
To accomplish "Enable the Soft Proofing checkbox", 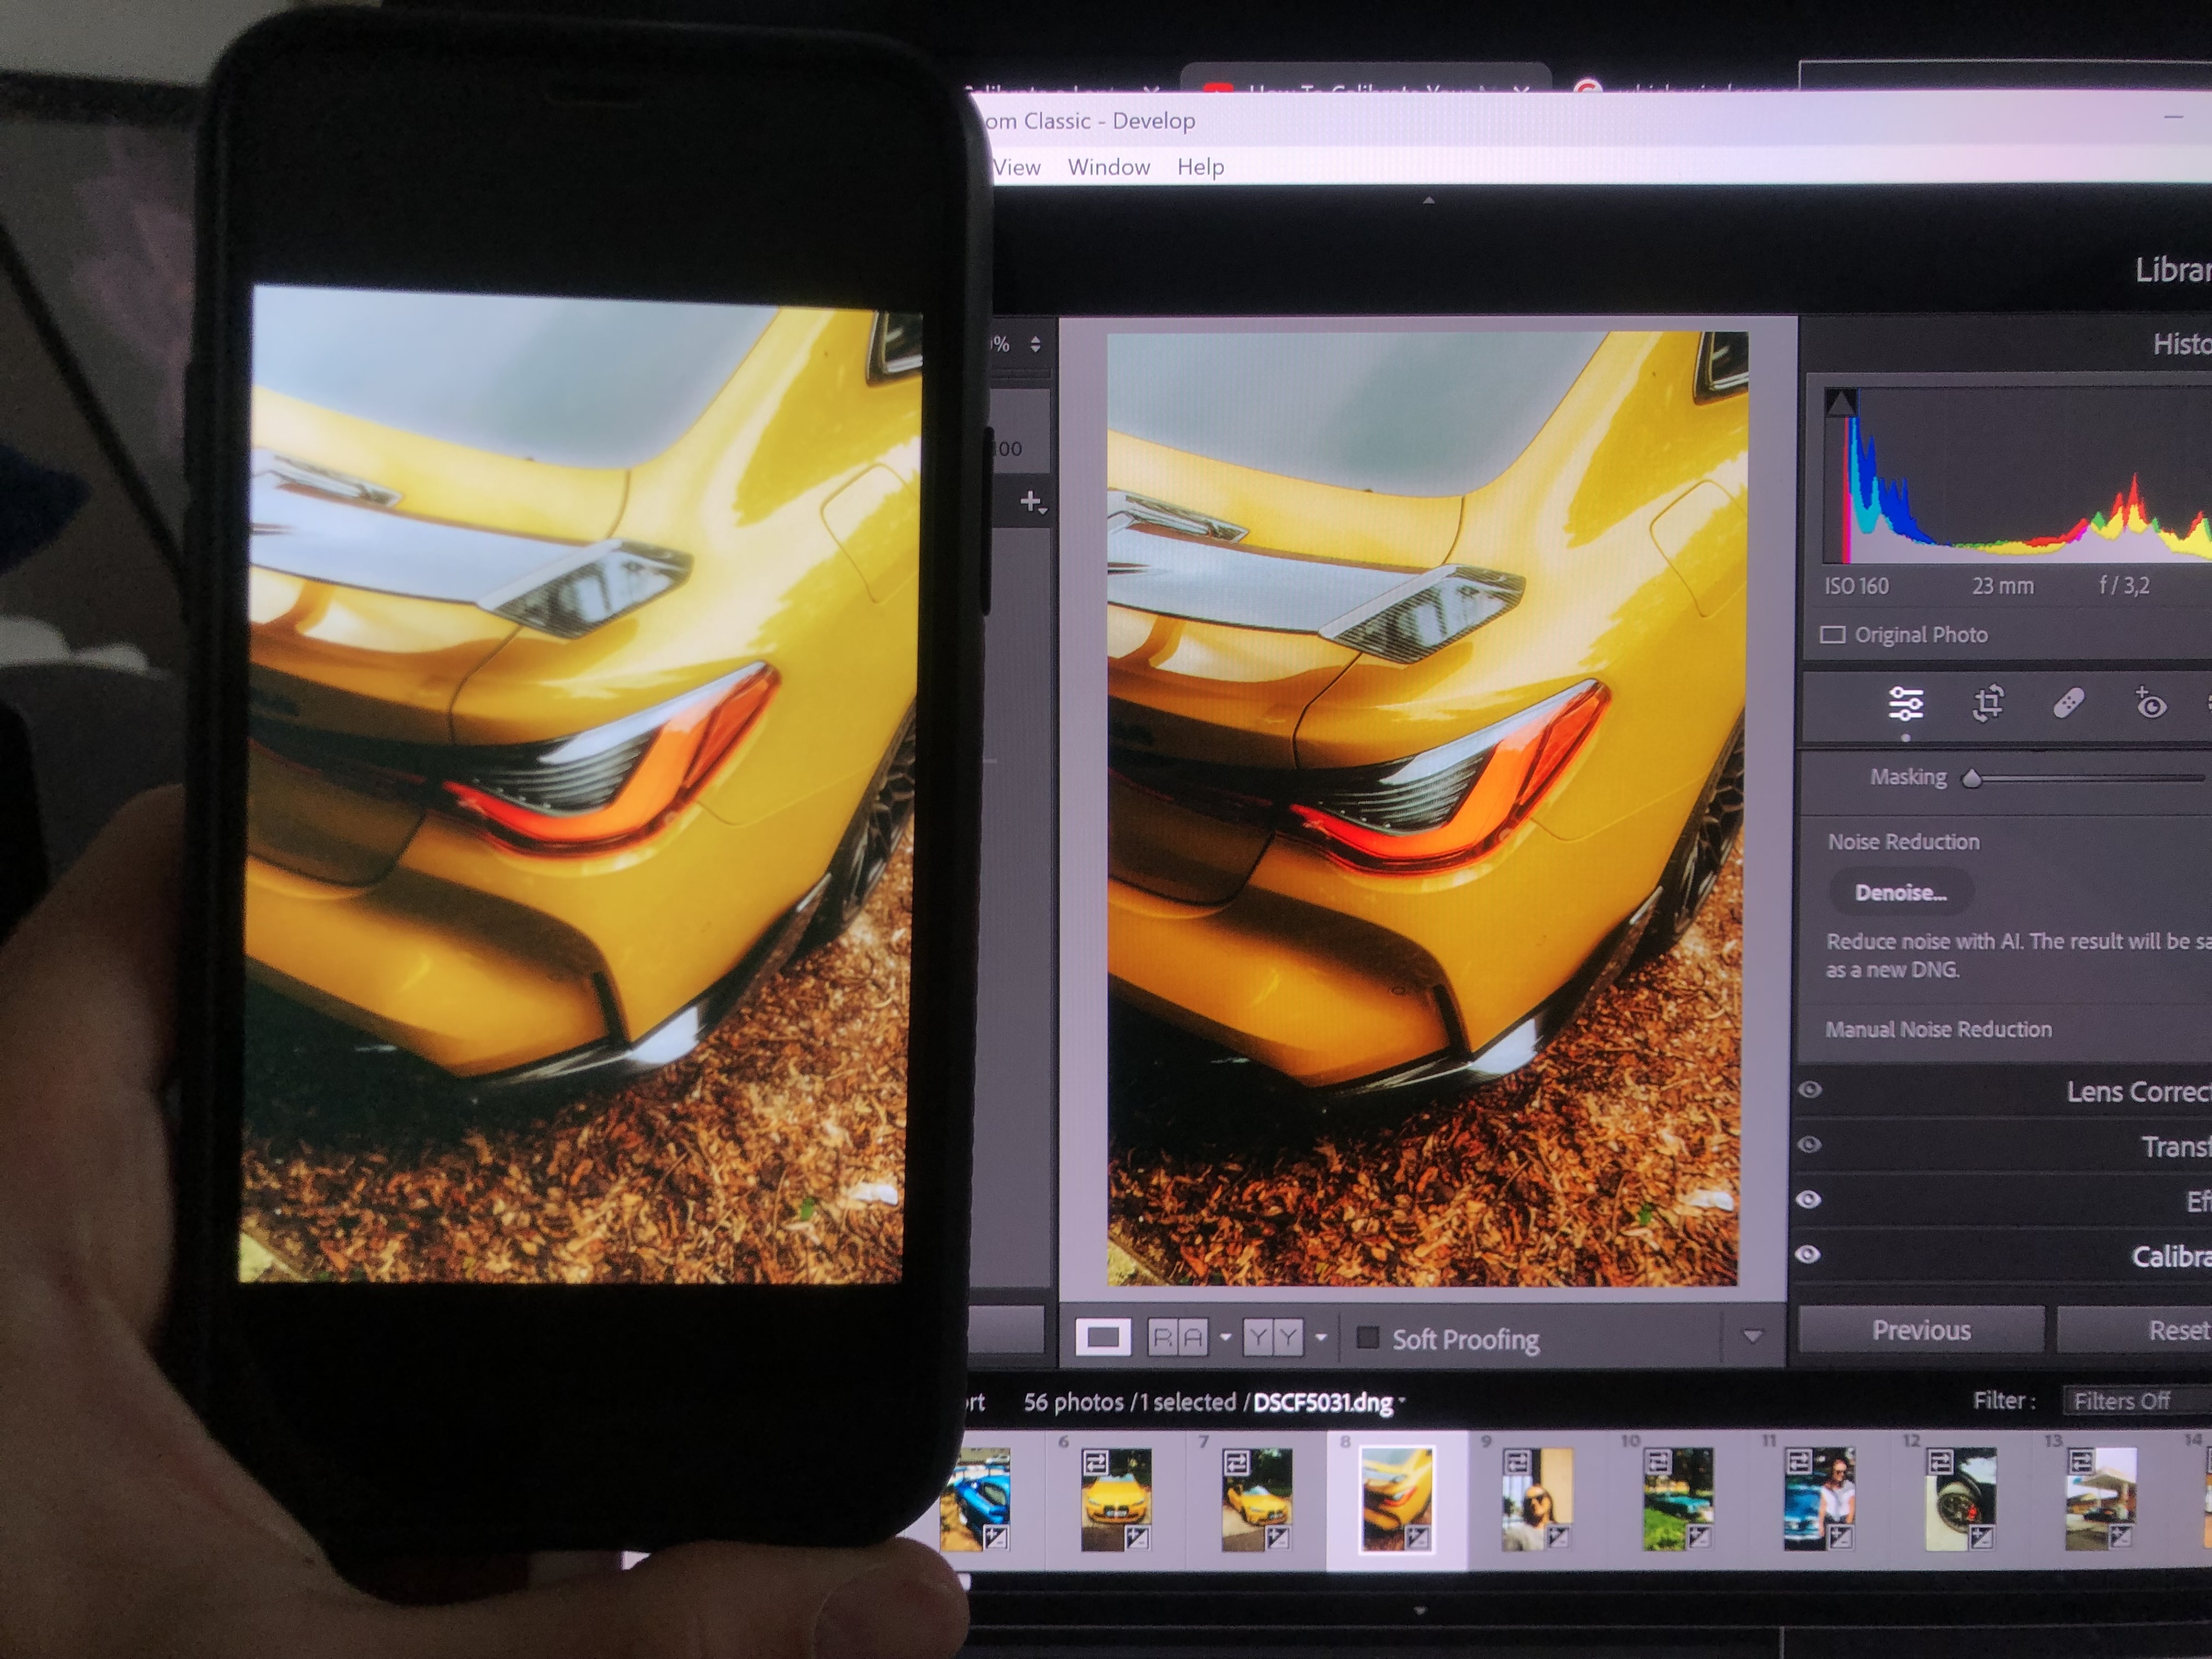I will (1367, 1338).
